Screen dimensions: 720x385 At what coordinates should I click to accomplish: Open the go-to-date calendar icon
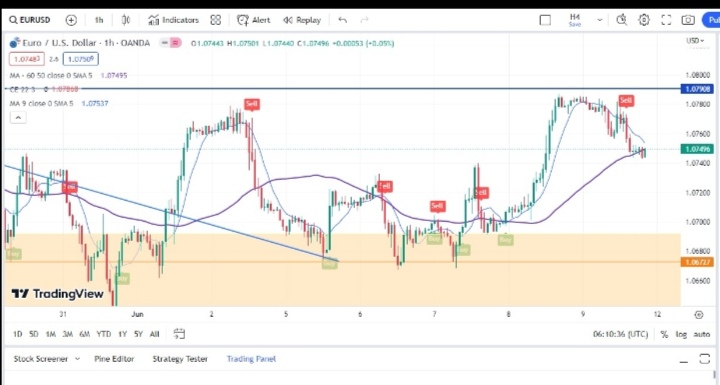click(x=179, y=334)
